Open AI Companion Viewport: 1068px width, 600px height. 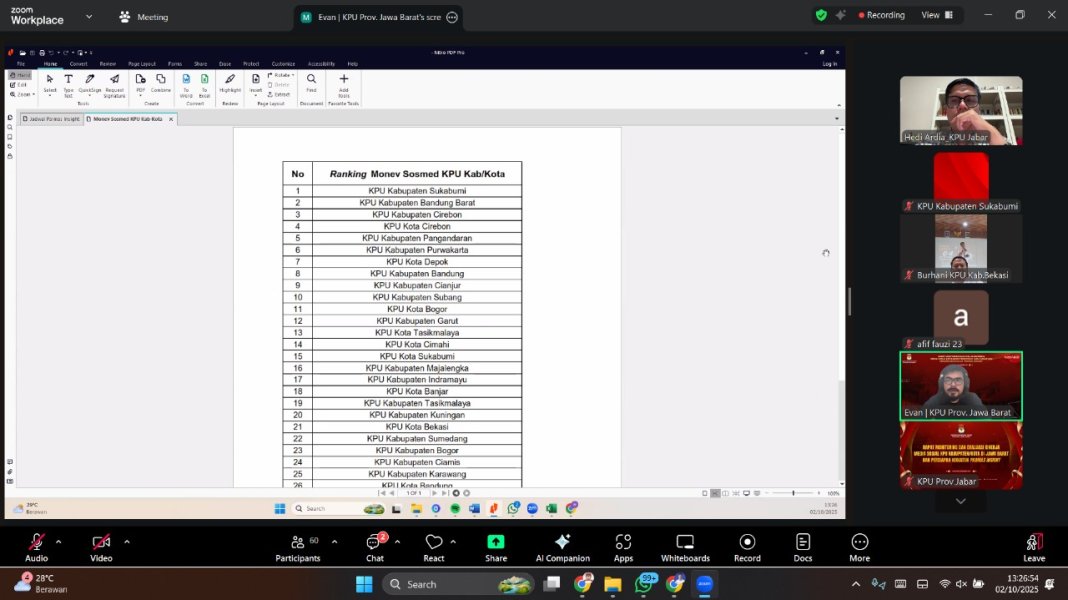pos(562,547)
